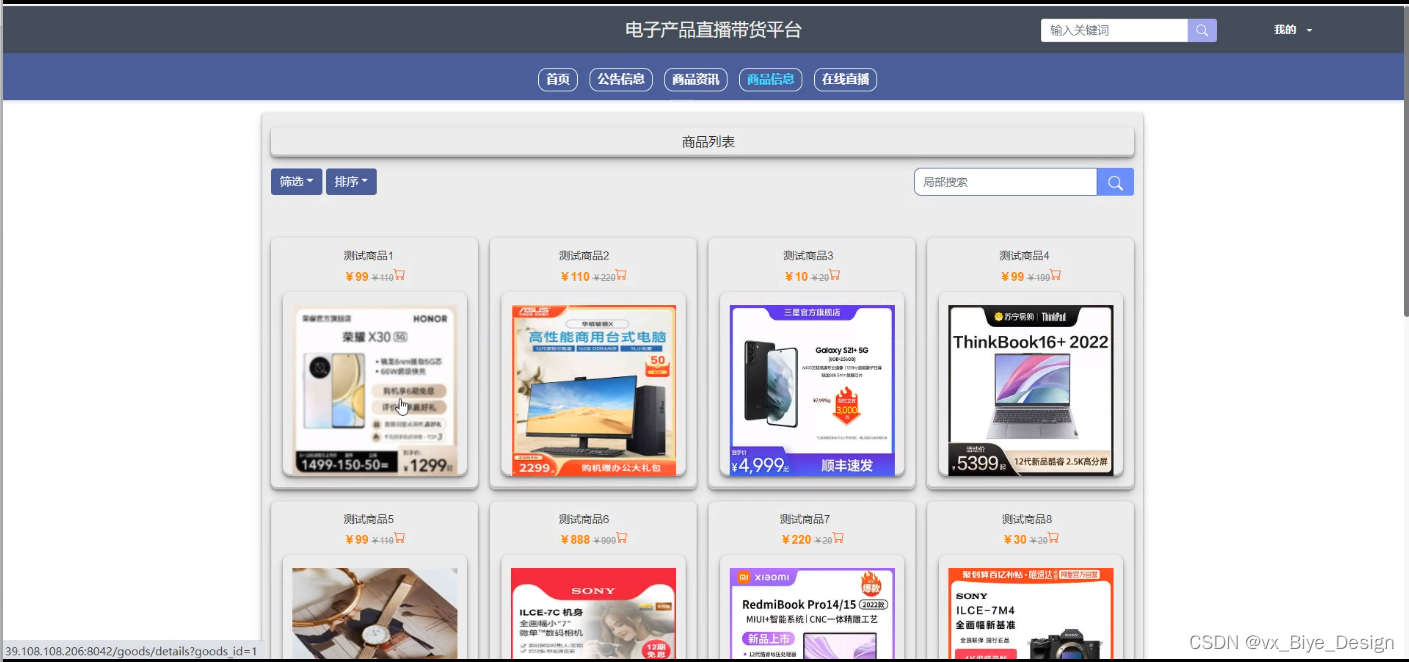Add 测试商品6 to cart icon
1409x662 pixels.
click(x=620, y=539)
